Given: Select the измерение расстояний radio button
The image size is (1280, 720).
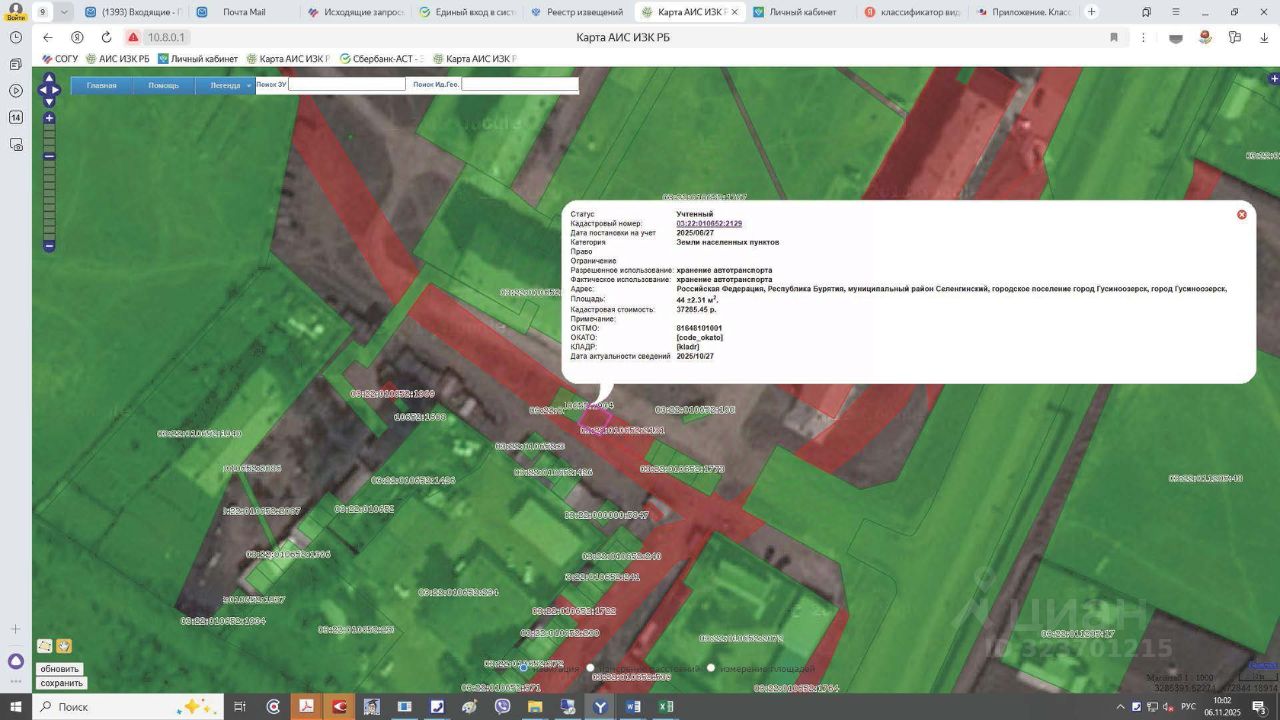Looking at the screenshot, I should tap(590, 668).
